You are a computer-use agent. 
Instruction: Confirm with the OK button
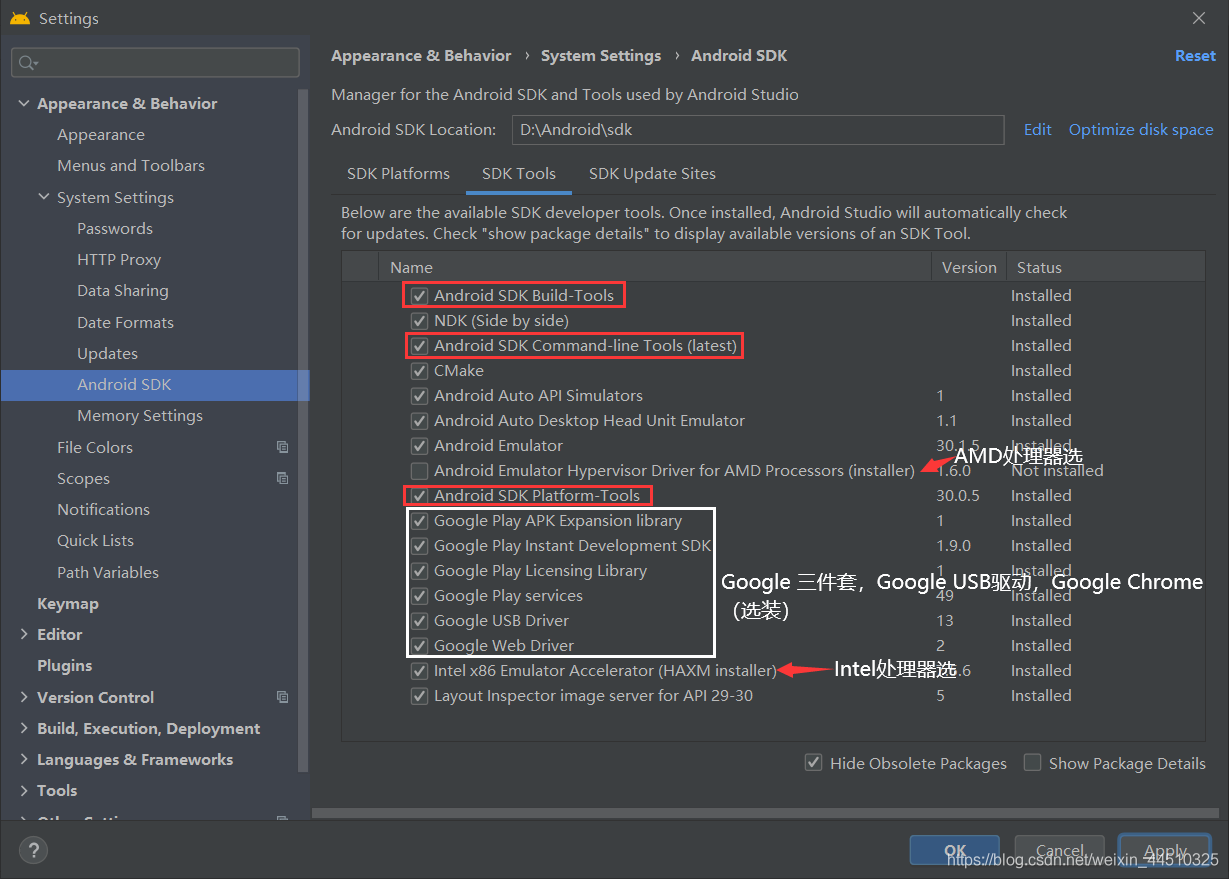pyautogui.click(x=954, y=851)
